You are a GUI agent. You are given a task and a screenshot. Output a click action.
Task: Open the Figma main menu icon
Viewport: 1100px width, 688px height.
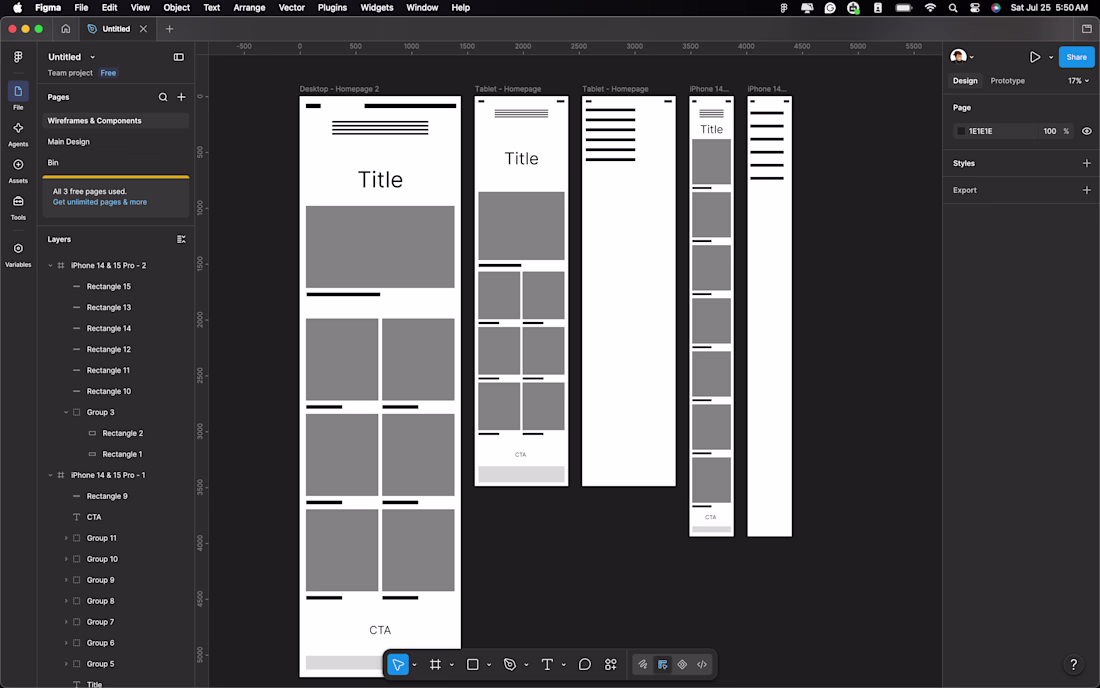[18, 57]
